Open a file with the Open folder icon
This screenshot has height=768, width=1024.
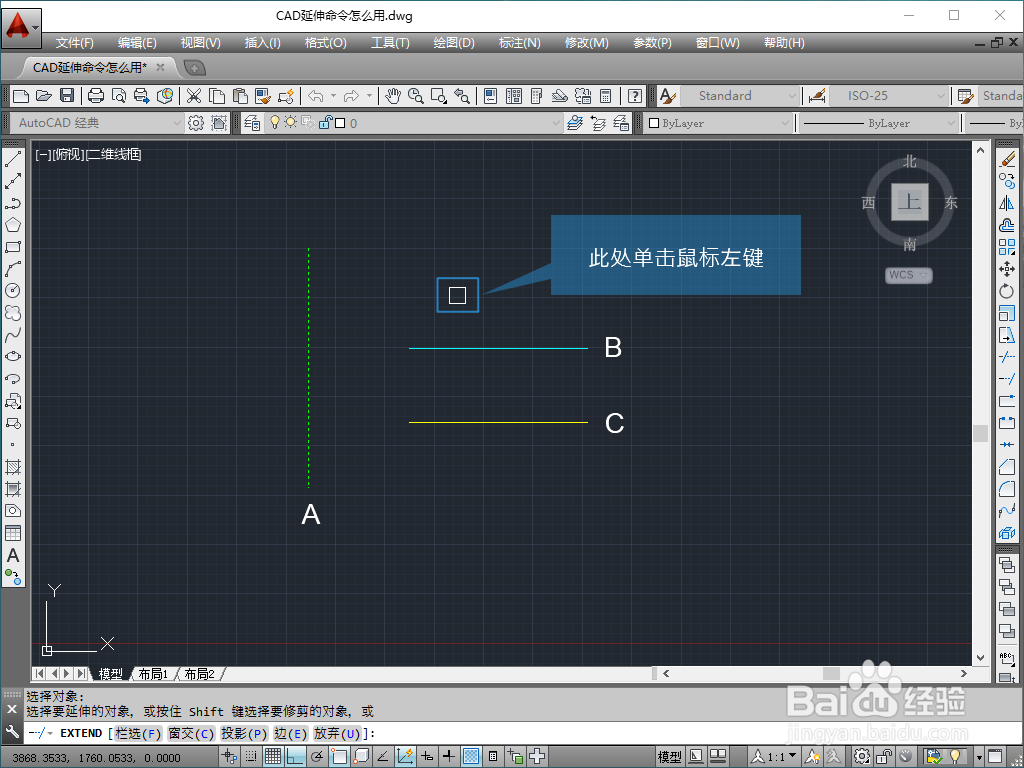click(x=44, y=96)
